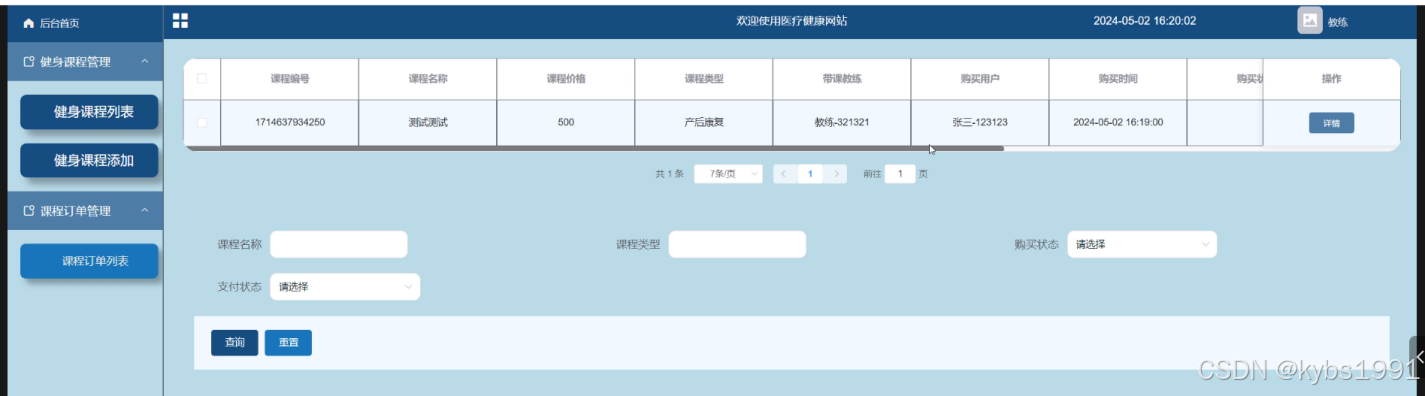
Task: Click cell 产后康复
Action: tap(704, 122)
